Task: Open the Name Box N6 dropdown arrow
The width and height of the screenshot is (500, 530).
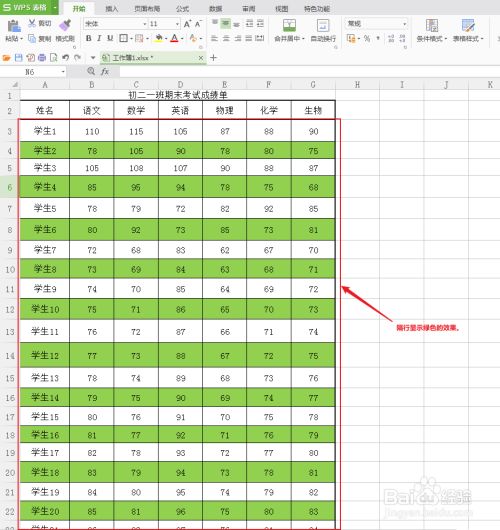Action: click(x=63, y=72)
